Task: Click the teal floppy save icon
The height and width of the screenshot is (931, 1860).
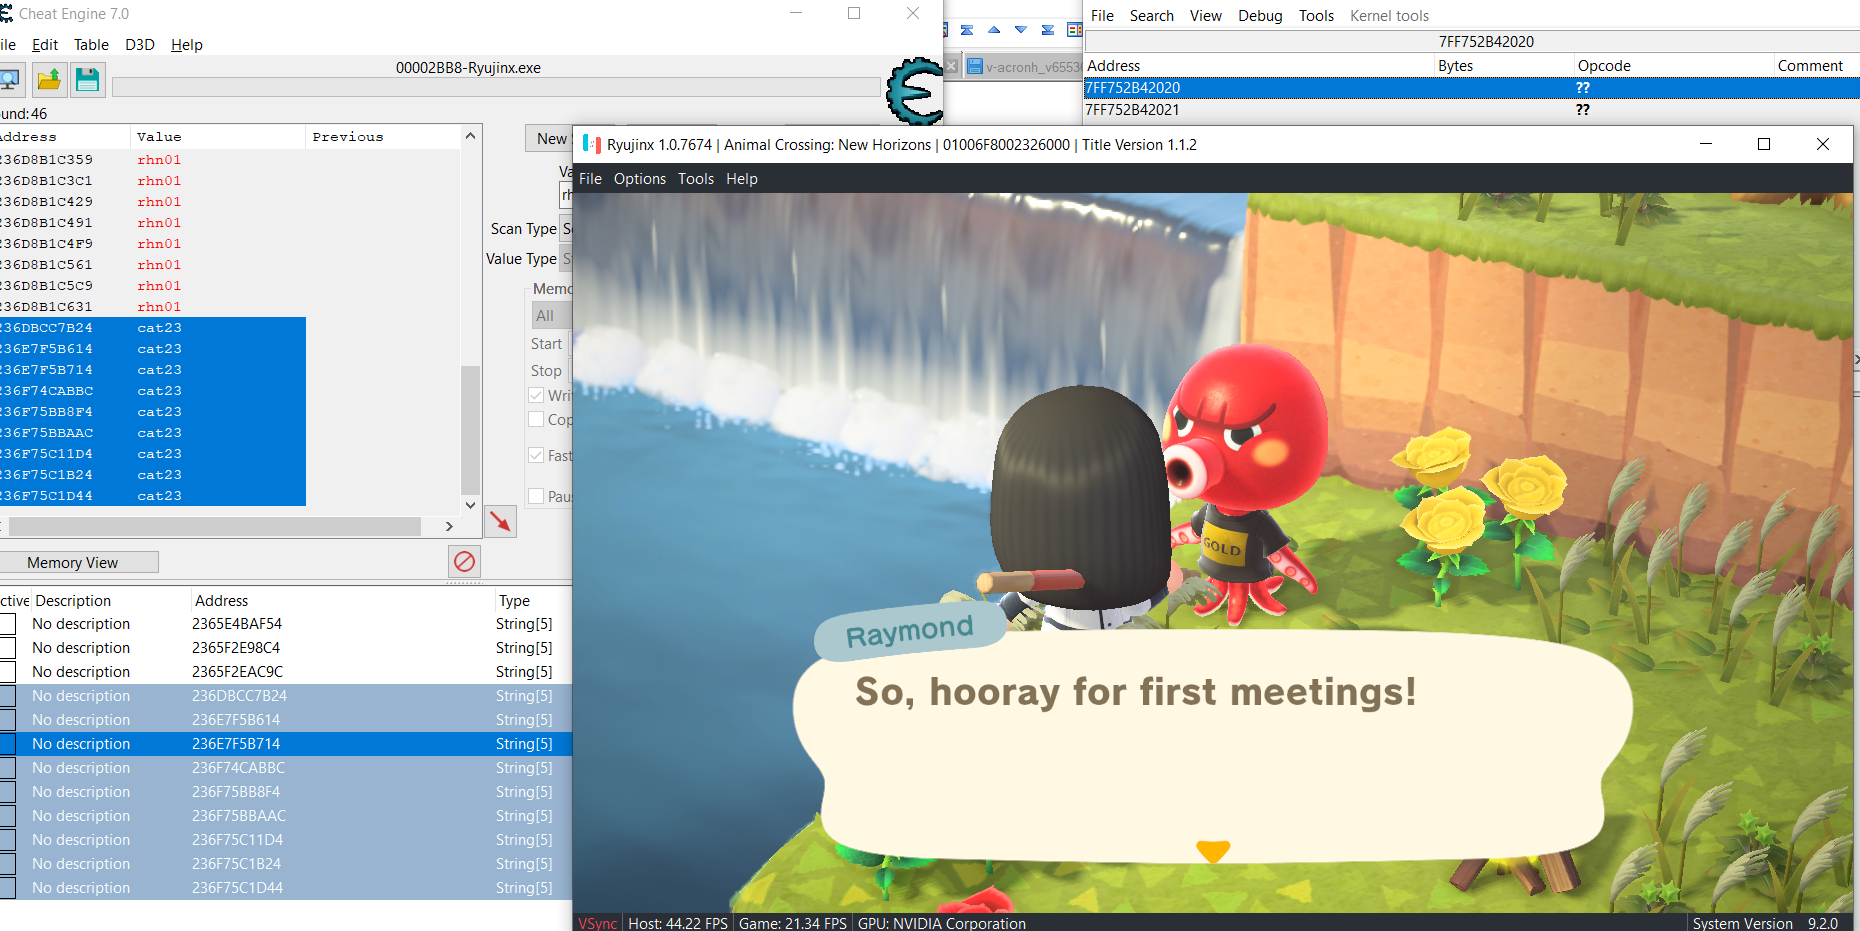Action: point(88,80)
